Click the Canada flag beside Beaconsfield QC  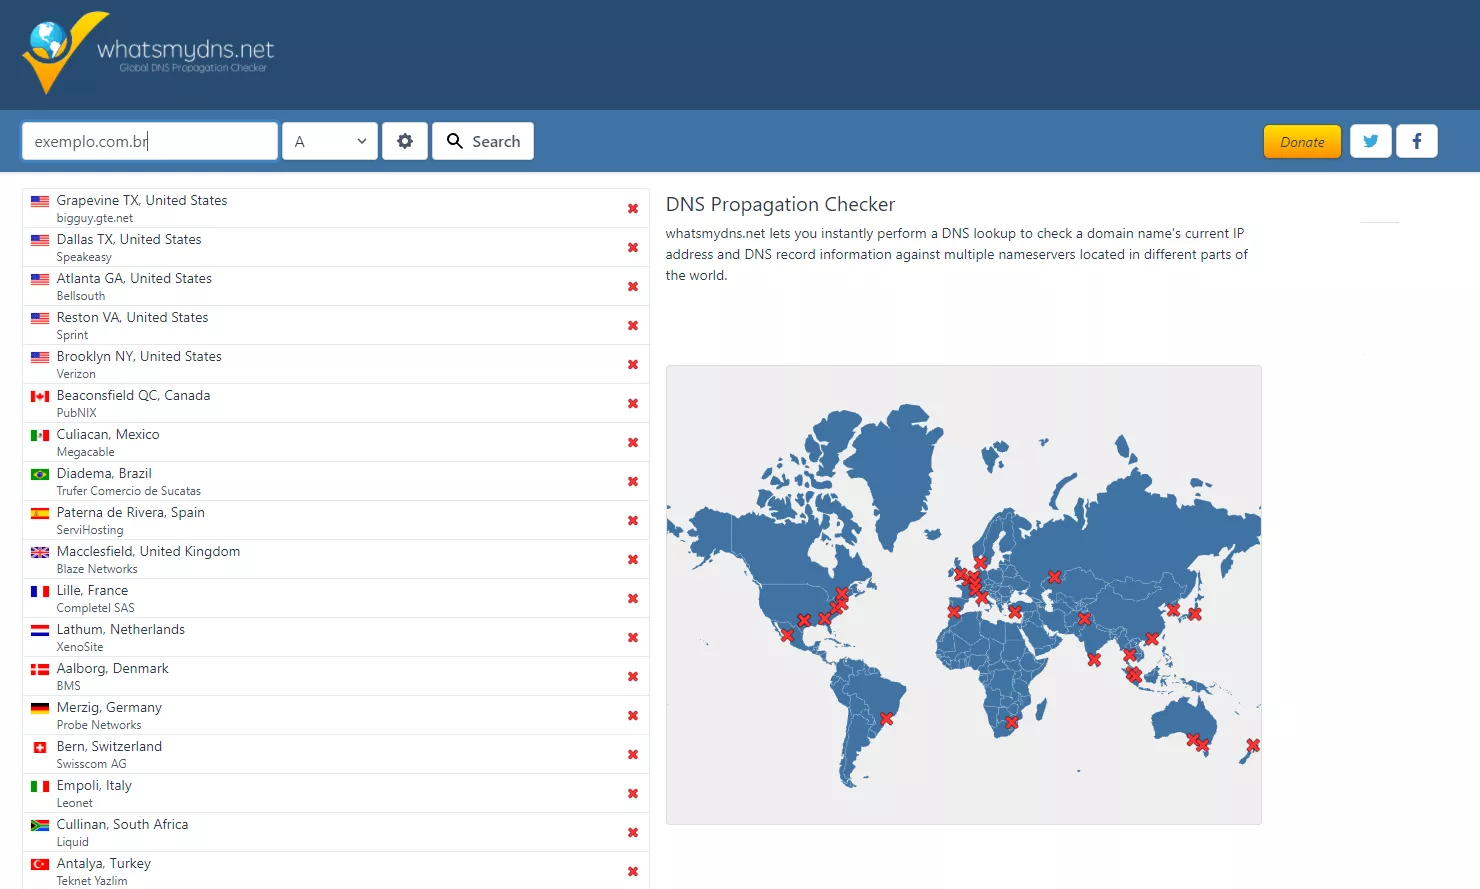40,396
